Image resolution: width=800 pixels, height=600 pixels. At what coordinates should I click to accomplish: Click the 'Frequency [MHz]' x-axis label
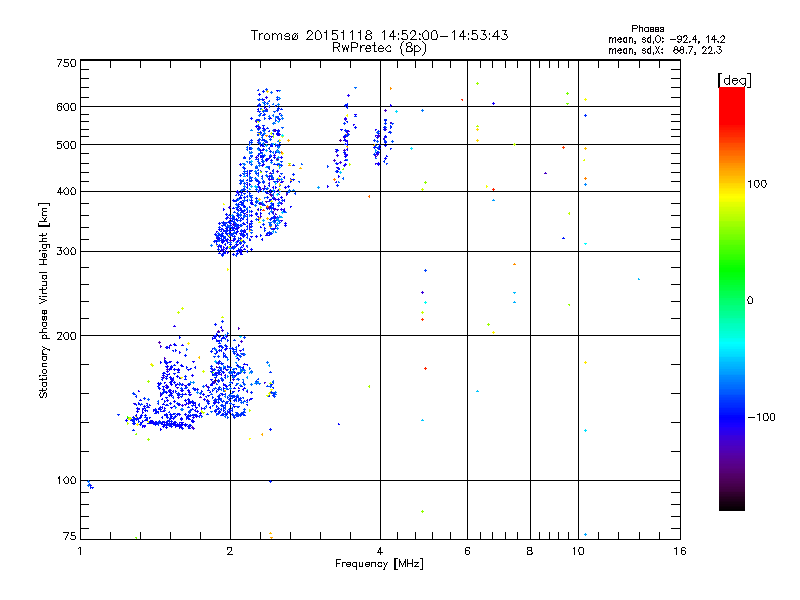(379, 564)
